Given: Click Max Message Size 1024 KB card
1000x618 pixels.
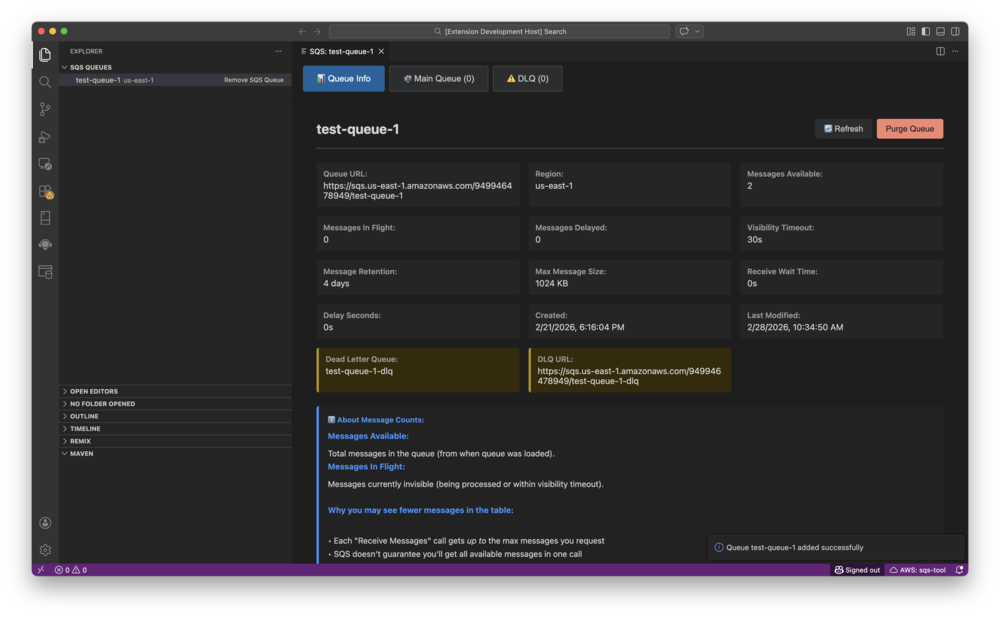Looking at the screenshot, I should [x=629, y=277].
